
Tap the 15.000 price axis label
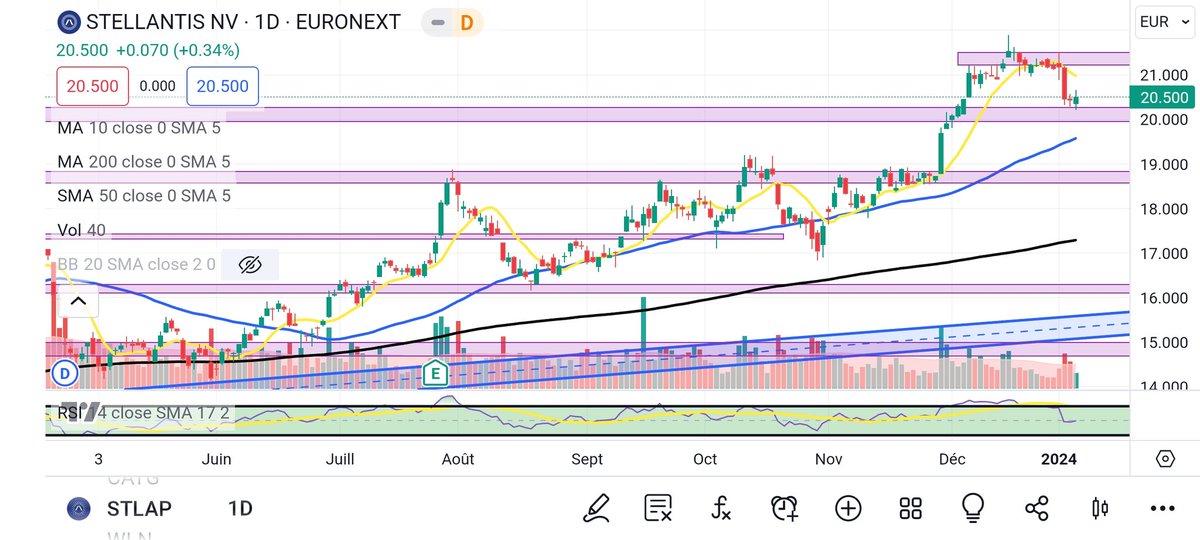coord(1162,342)
